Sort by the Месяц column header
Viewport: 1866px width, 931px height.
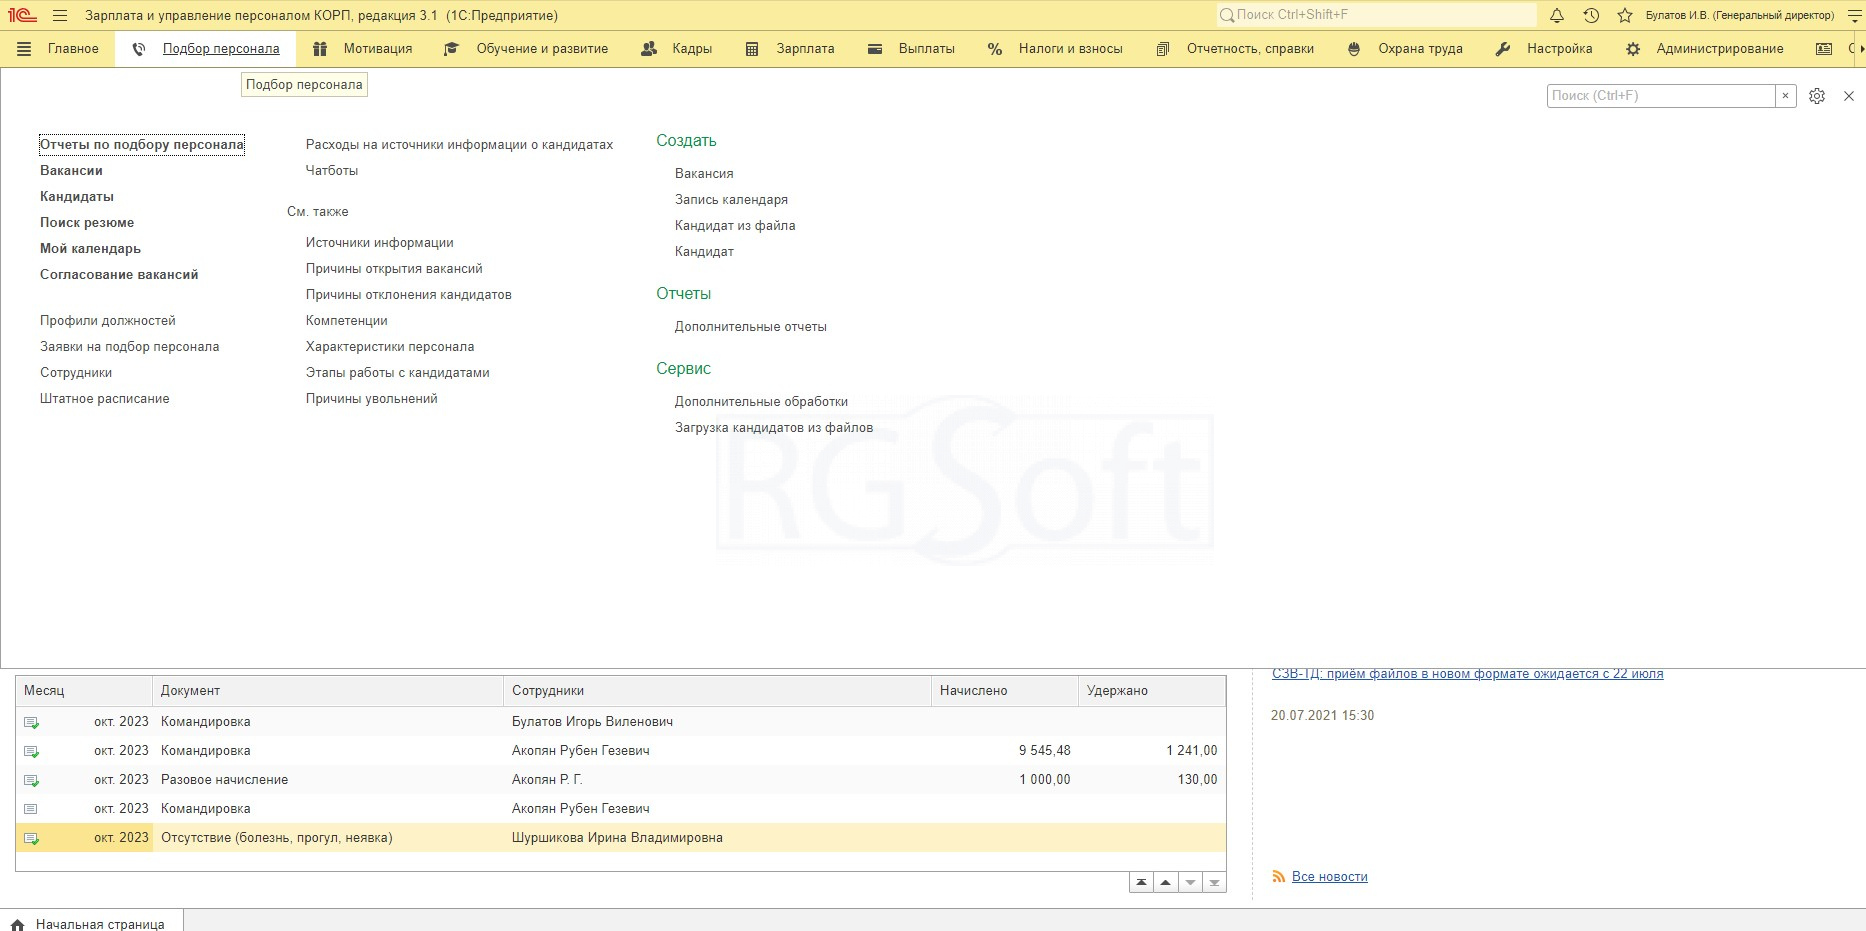[84, 691]
